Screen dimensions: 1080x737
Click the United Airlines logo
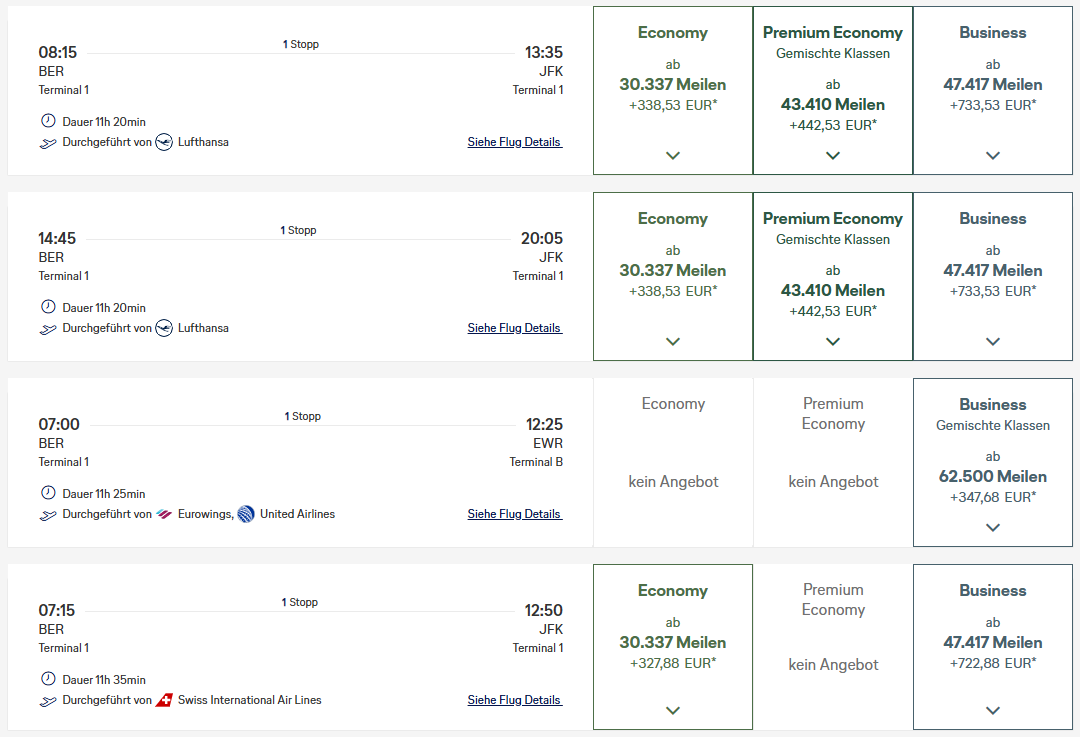point(245,513)
